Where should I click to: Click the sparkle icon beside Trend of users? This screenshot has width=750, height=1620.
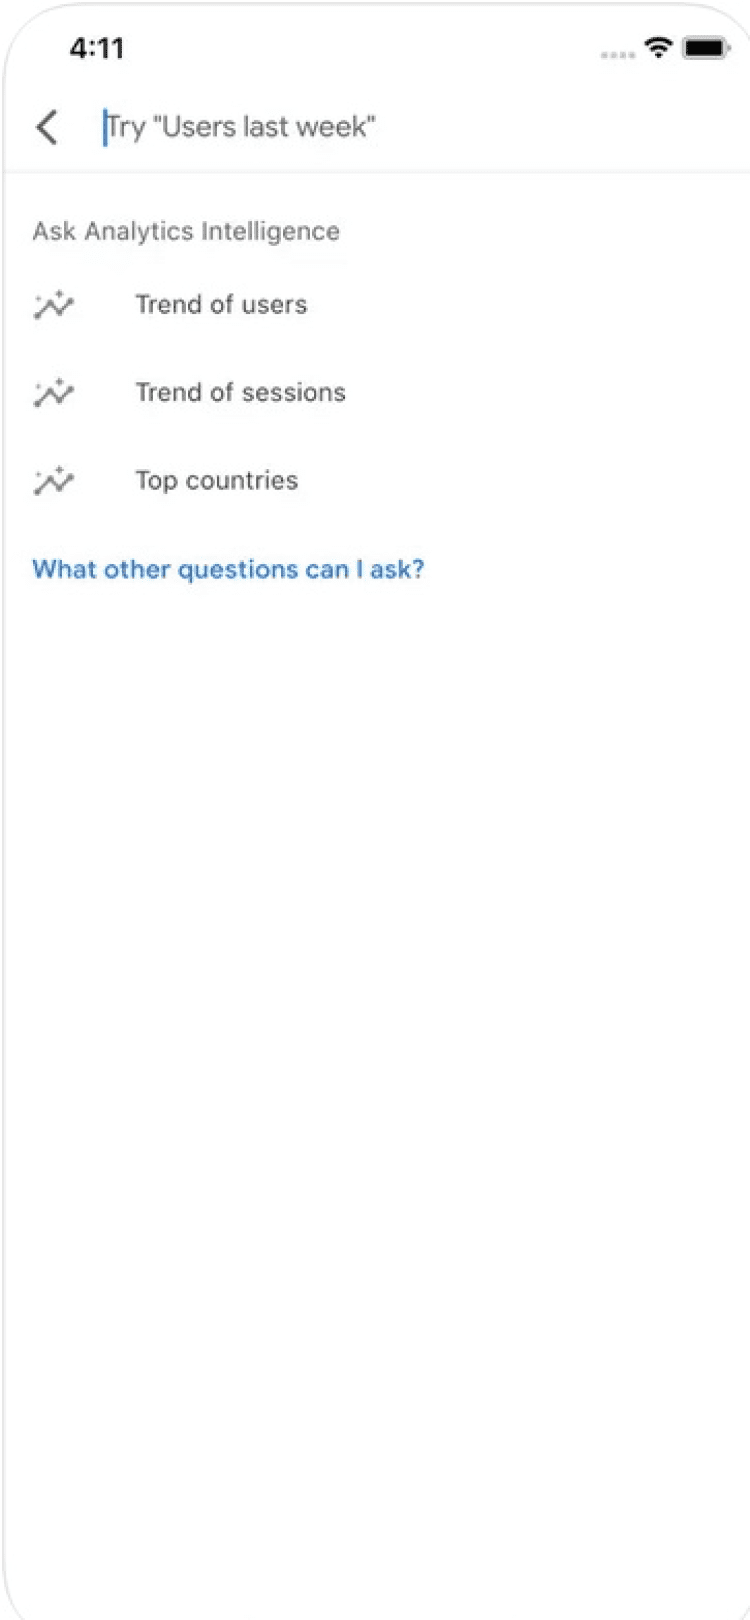[x=53, y=305]
